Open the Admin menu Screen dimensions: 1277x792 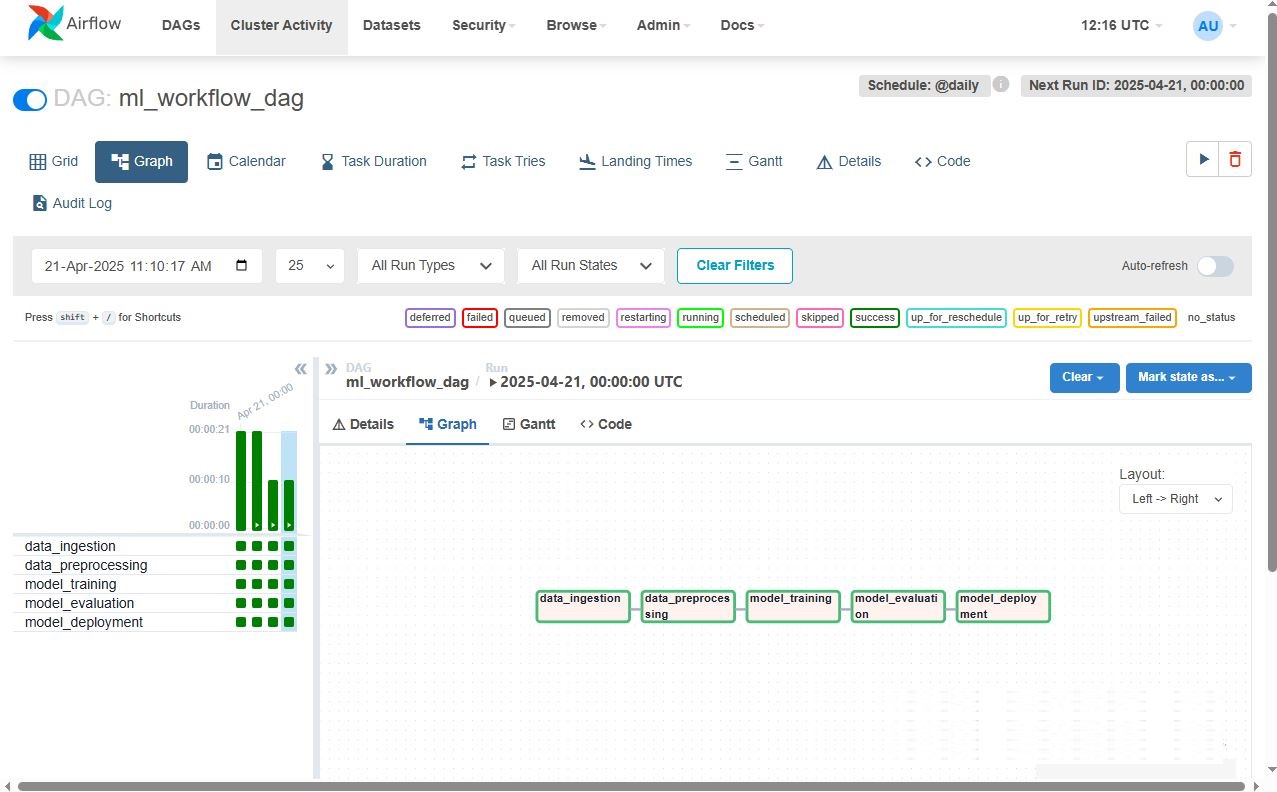click(x=663, y=26)
